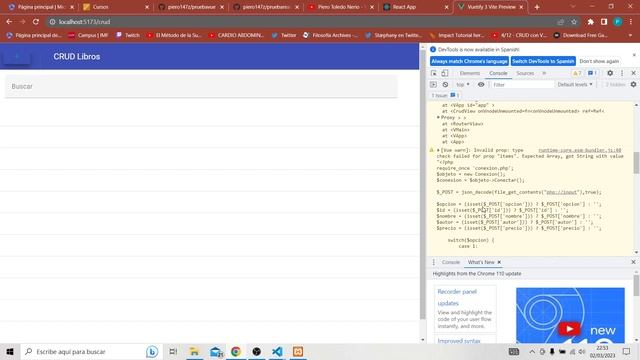
Task: Go back with the browser back arrow
Action: click(9, 22)
